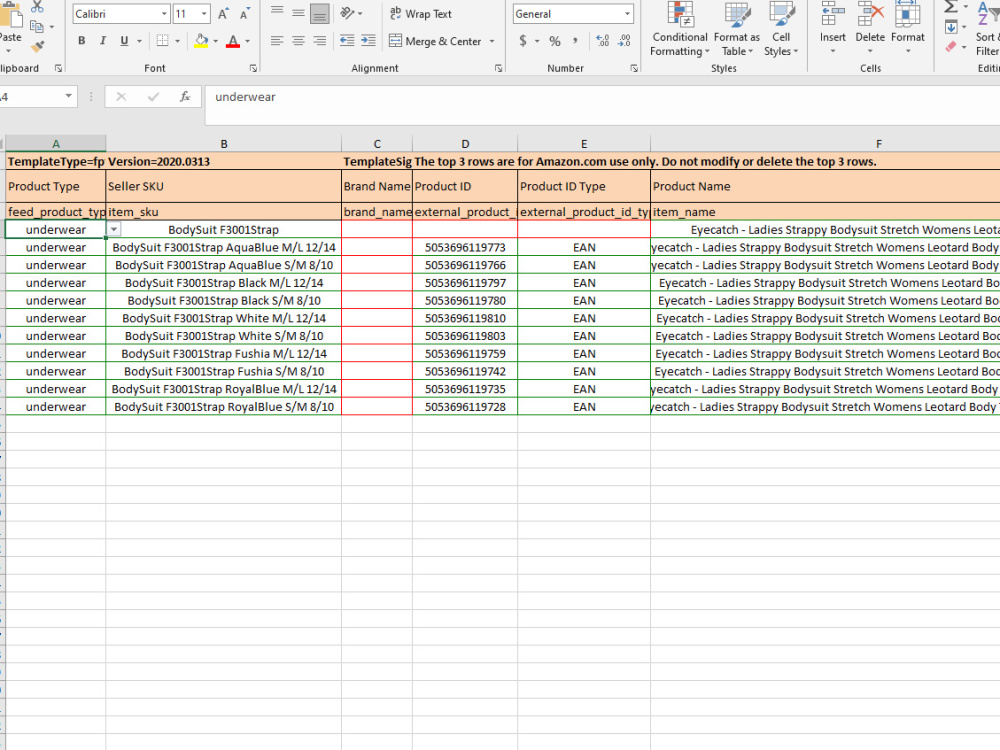
Task: Apply percent style
Action: click(x=555, y=41)
